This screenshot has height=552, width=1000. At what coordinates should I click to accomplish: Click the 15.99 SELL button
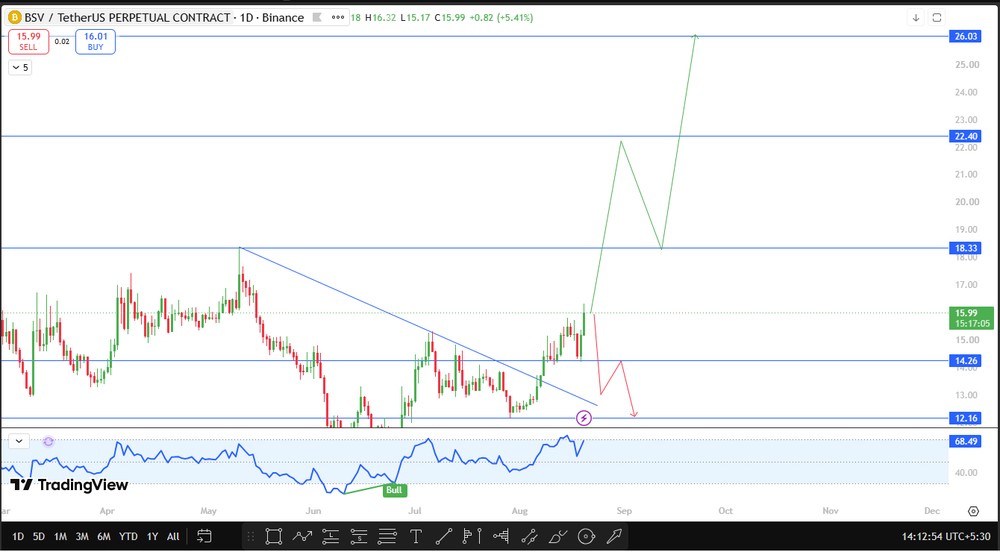click(x=29, y=41)
